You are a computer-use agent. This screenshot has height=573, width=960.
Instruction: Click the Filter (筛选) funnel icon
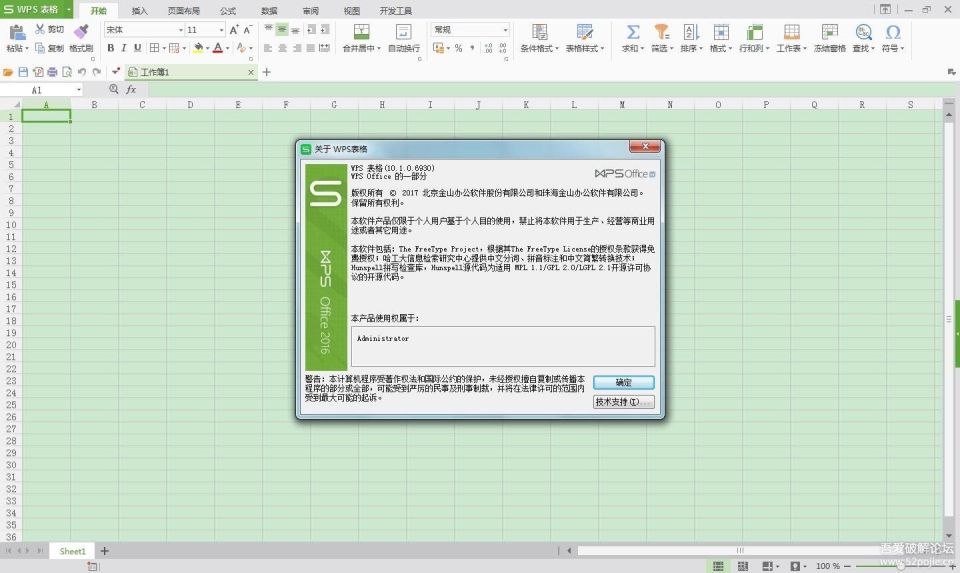point(661,32)
